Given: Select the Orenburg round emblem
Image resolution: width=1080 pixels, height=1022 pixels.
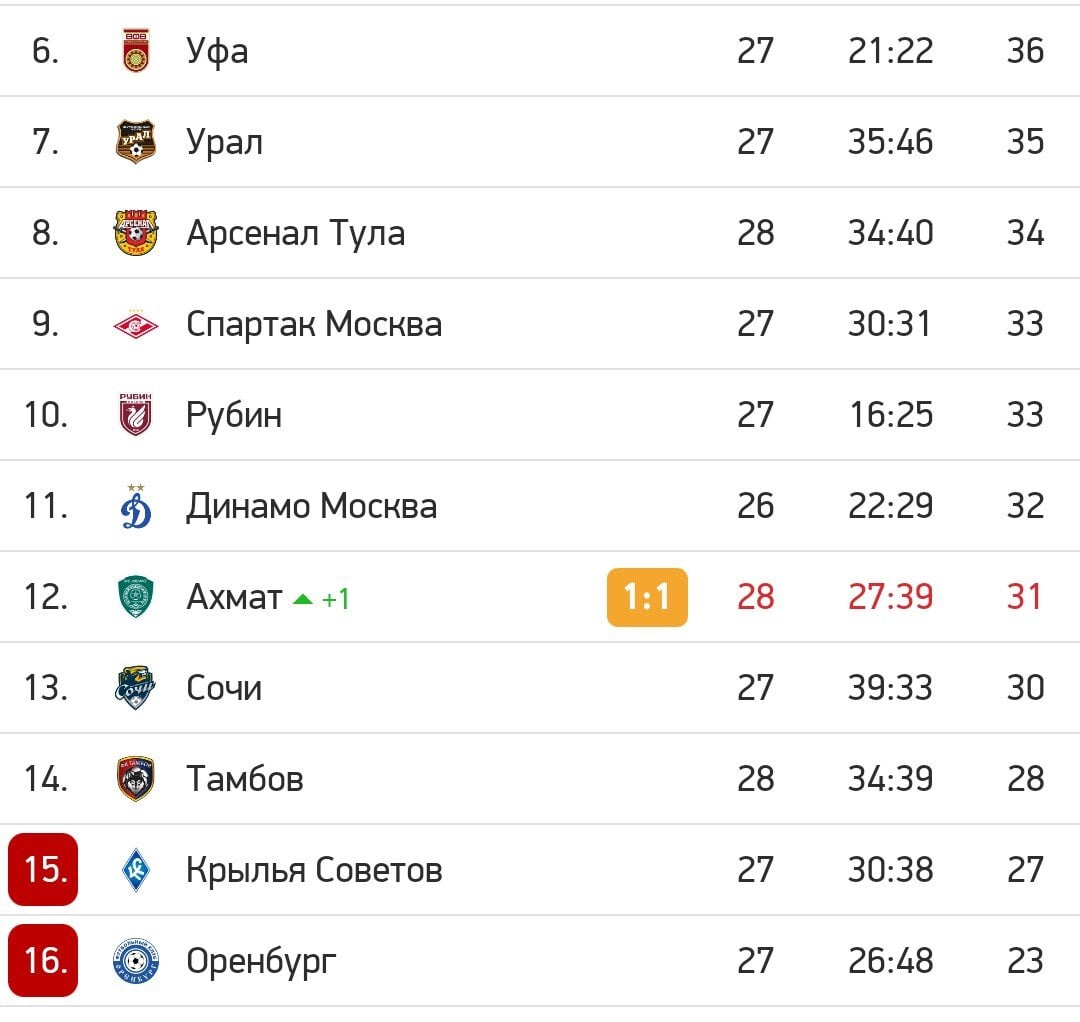Looking at the screenshot, I should (x=136, y=961).
